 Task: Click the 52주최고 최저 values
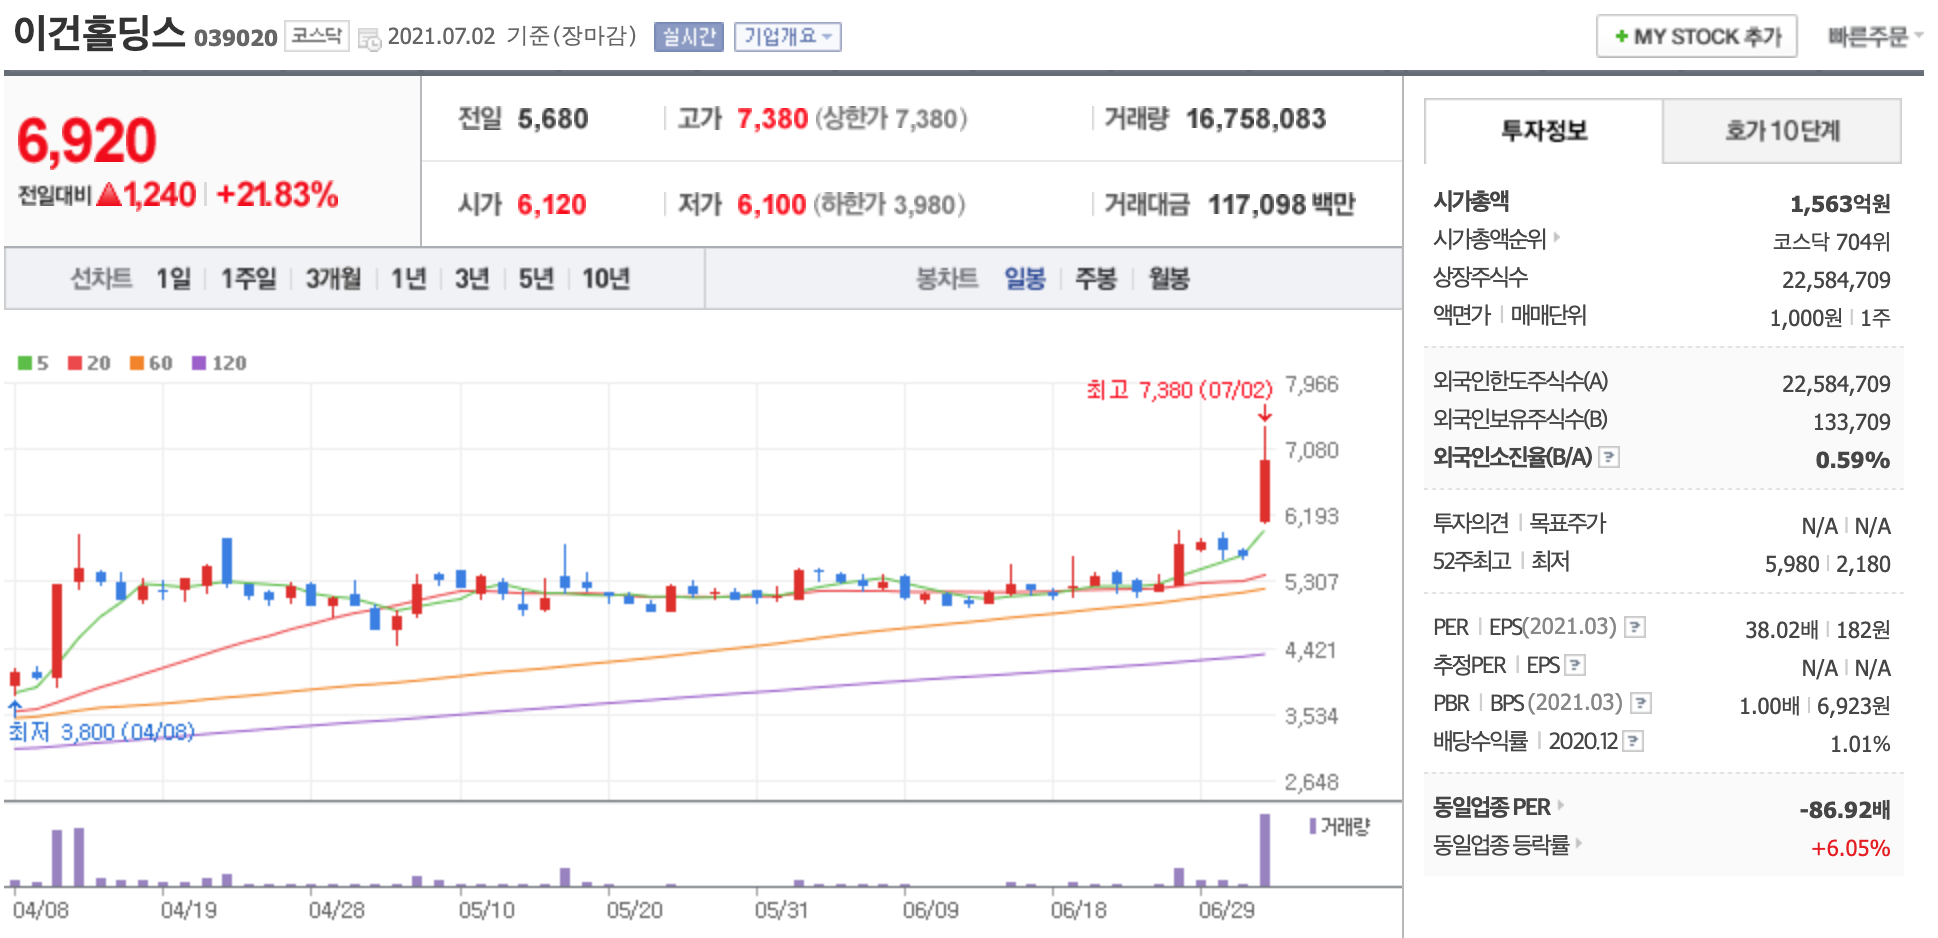click(1828, 564)
